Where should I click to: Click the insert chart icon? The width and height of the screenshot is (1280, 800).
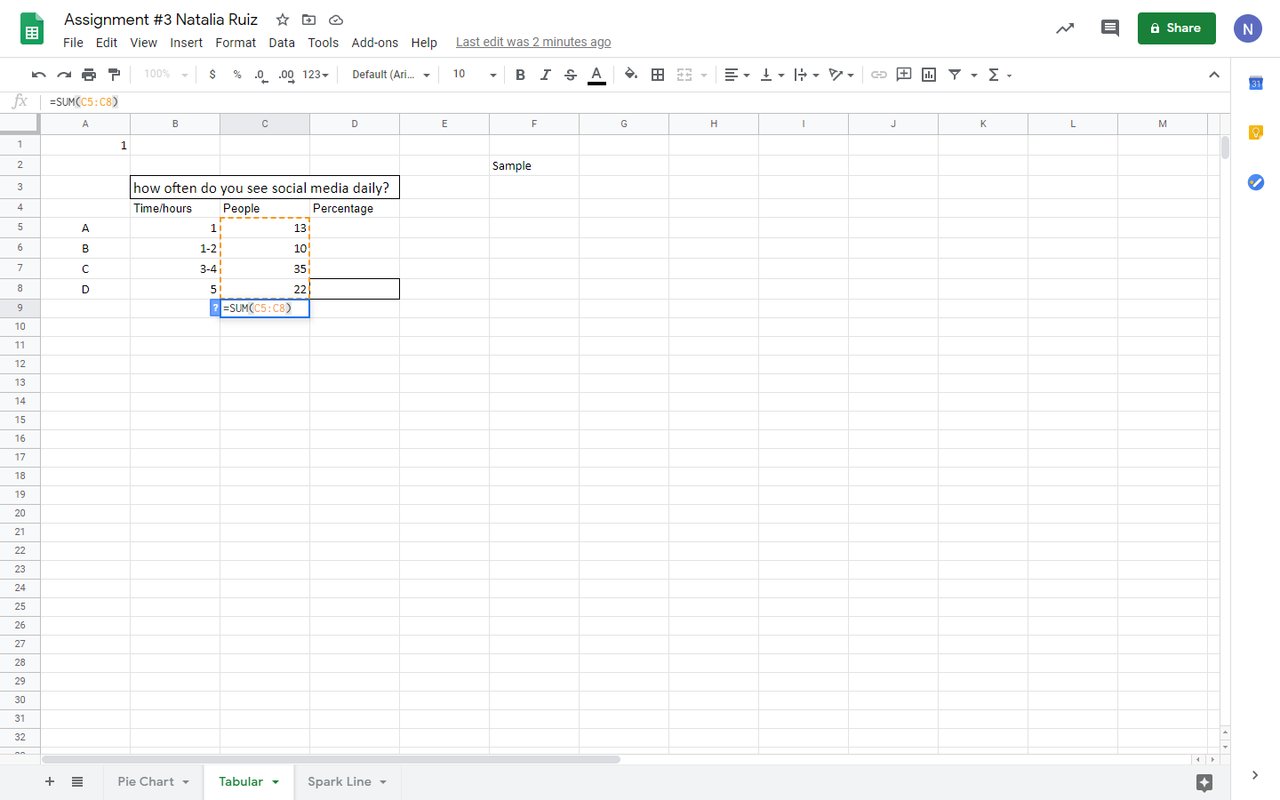pyautogui.click(x=929, y=75)
